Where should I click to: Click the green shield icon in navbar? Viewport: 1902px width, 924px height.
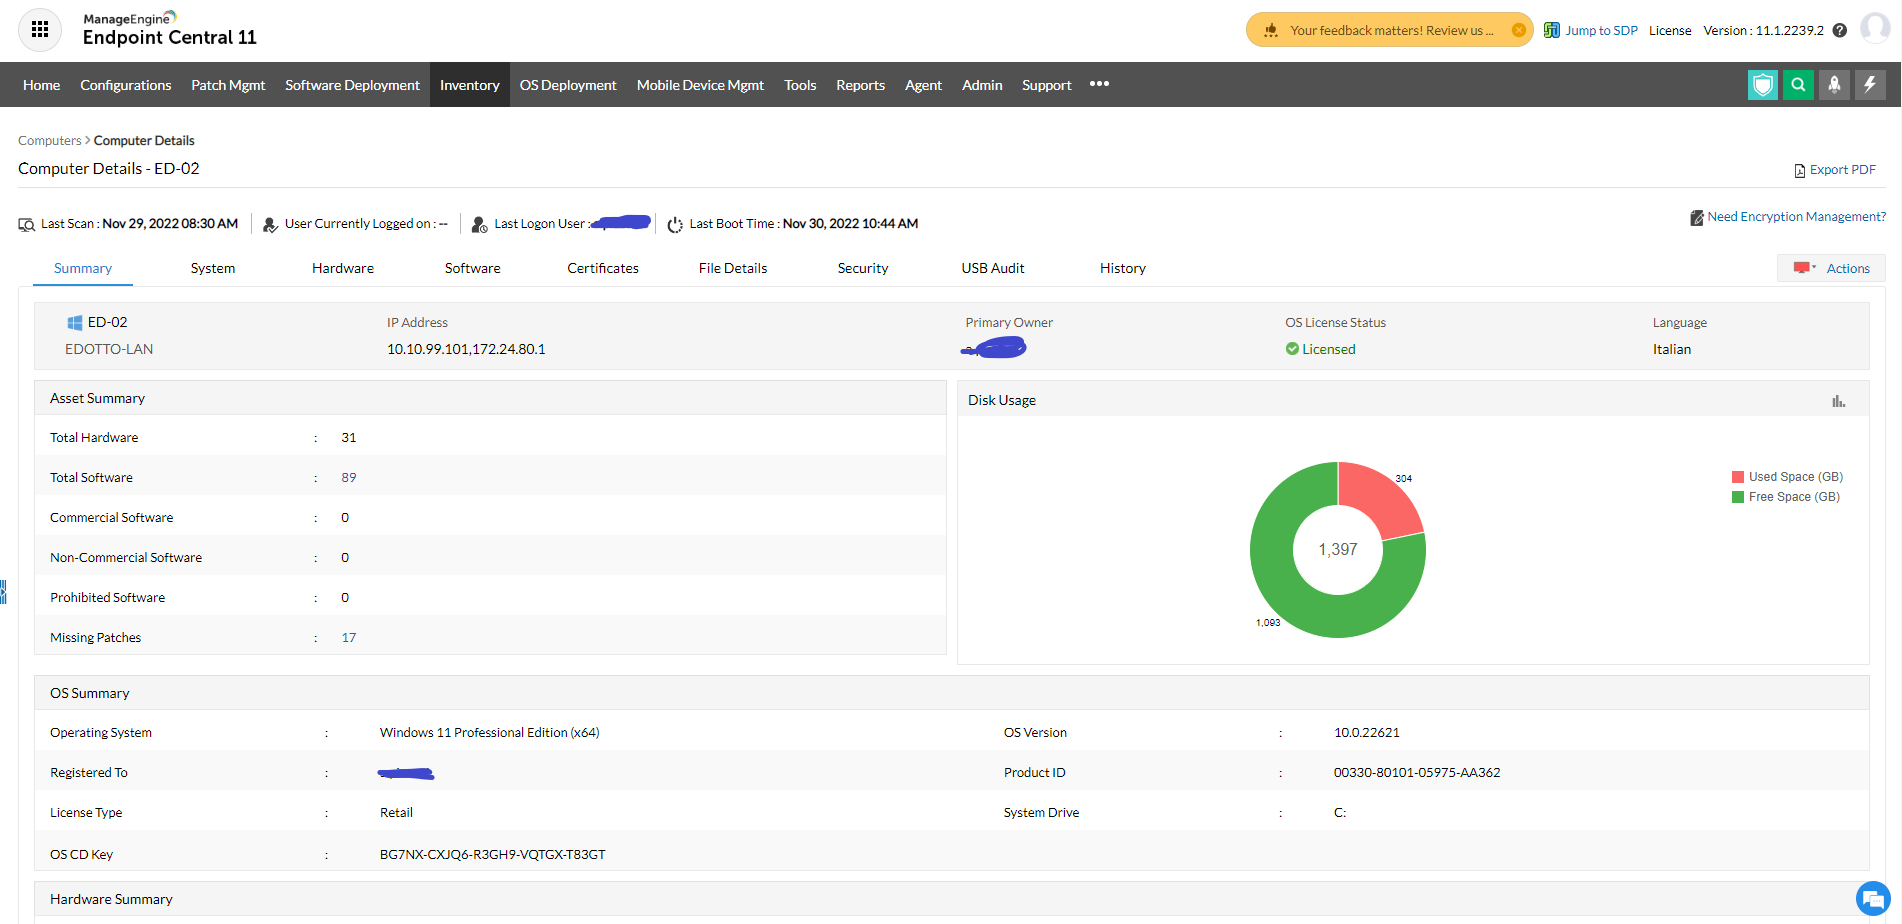[x=1762, y=85]
